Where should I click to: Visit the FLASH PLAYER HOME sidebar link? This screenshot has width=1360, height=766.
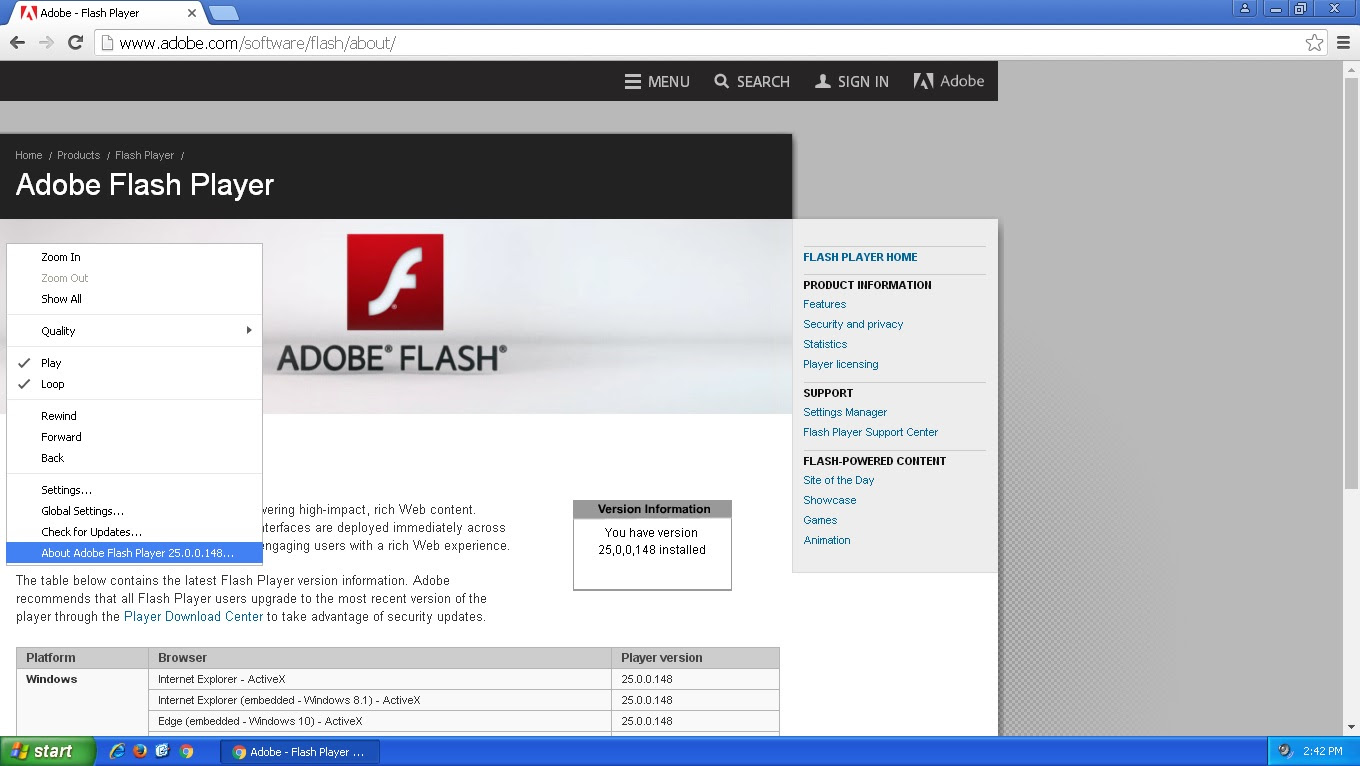coord(860,257)
